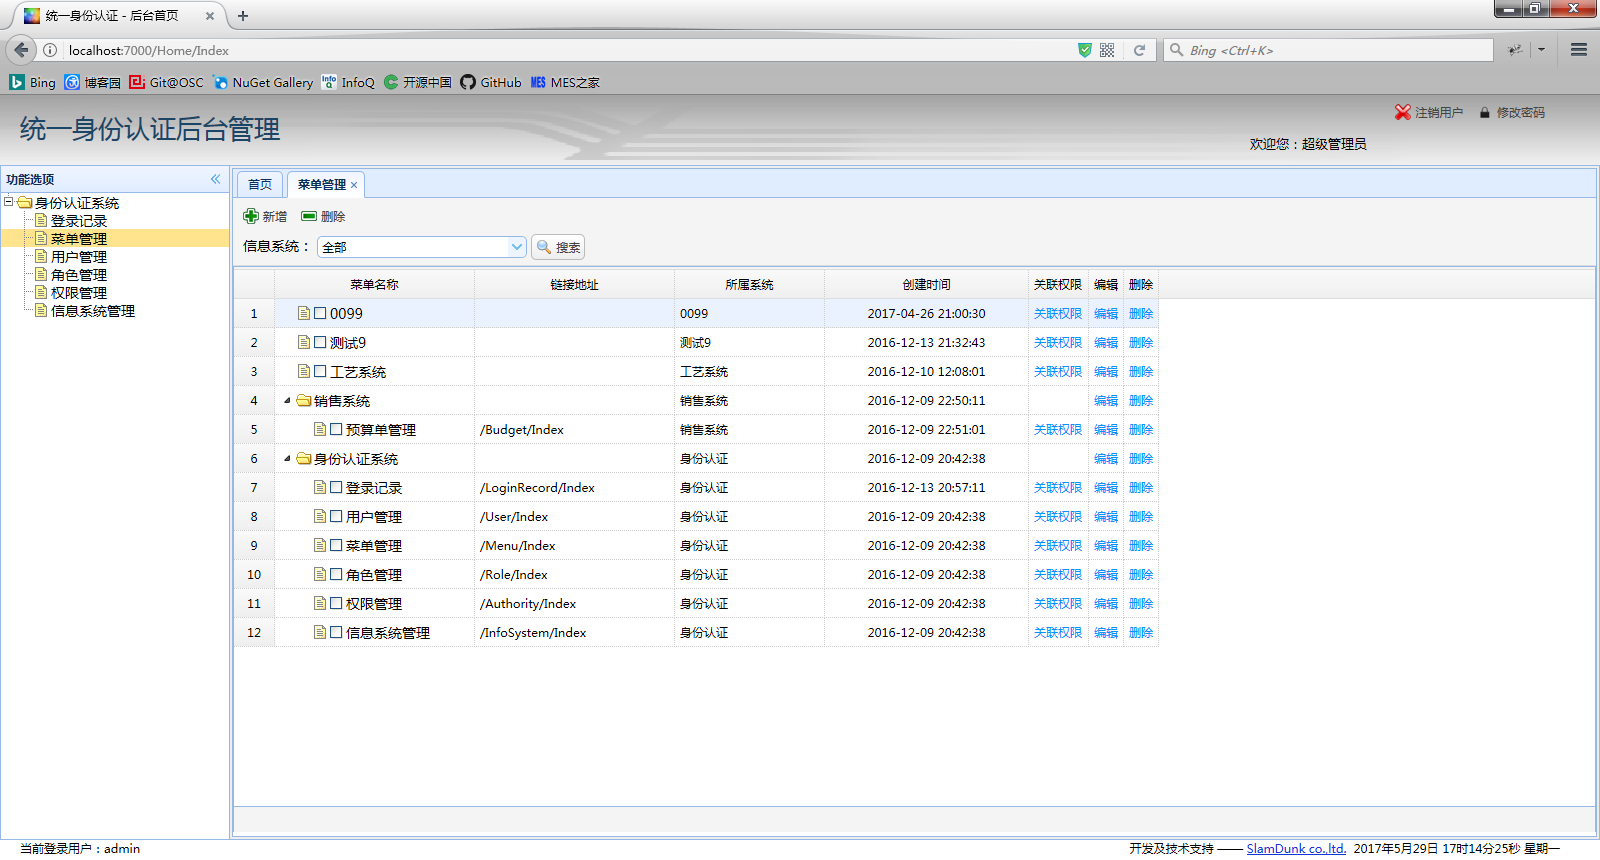Open the dropdown arrow beside the browser search bar
The image size is (1600, 860).
[1541, 50]
